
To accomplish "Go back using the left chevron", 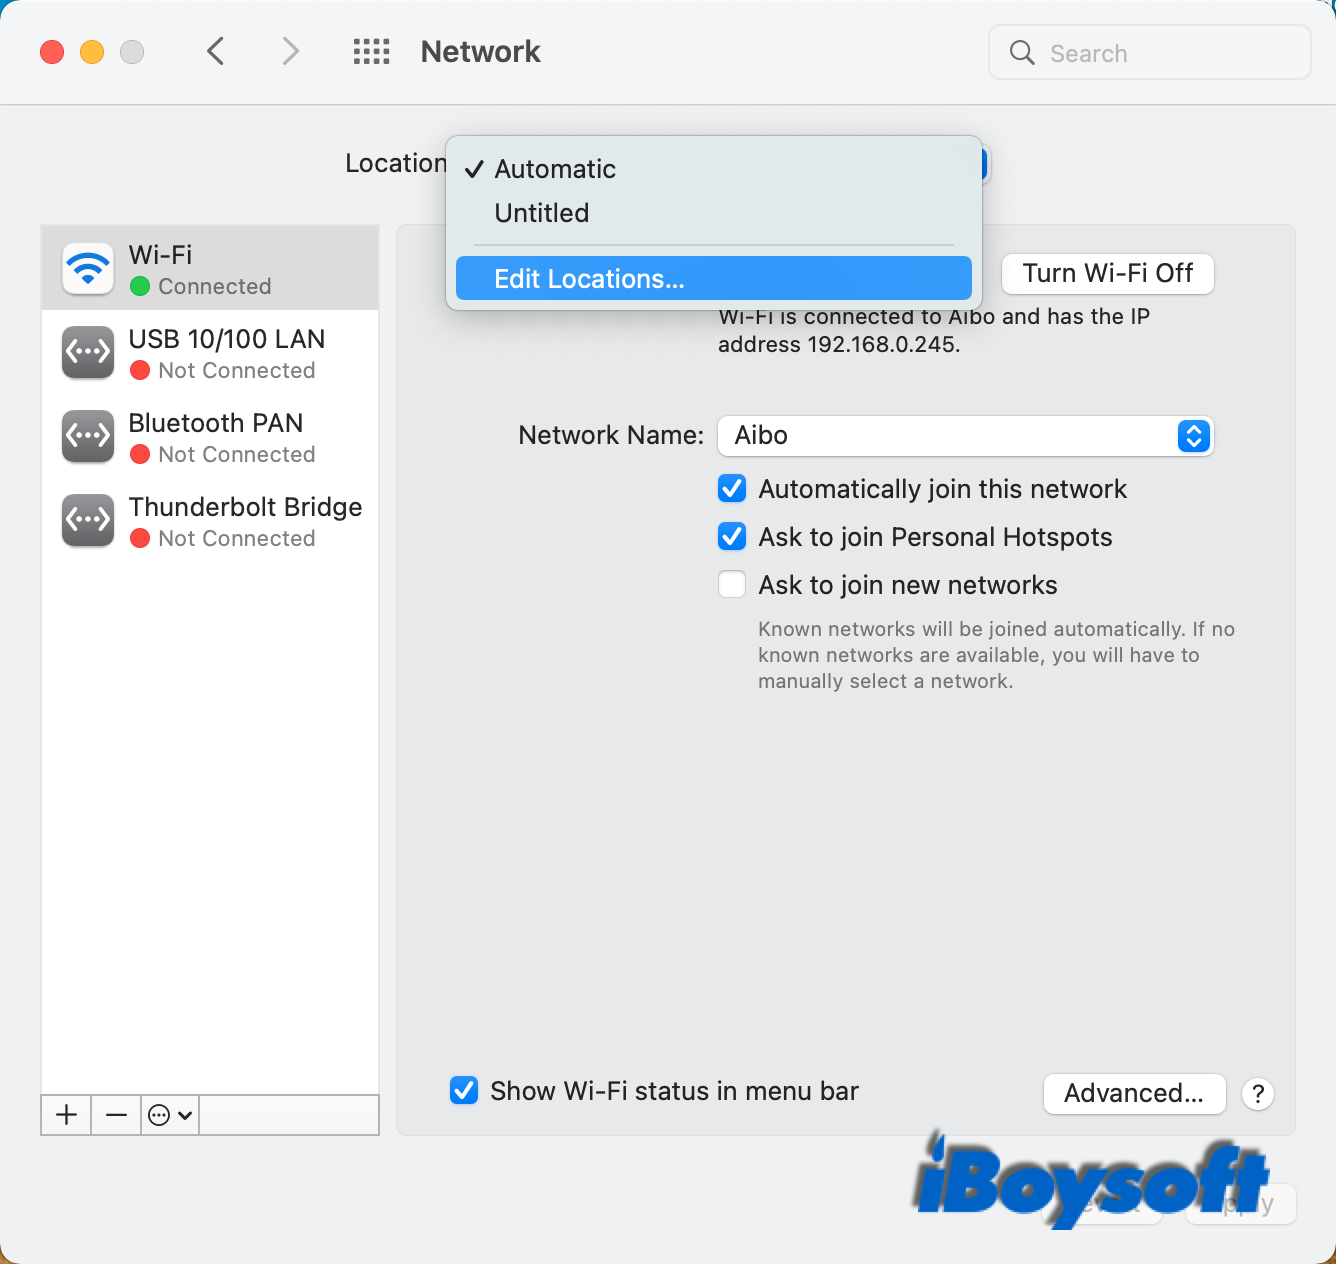I will click(x=215, y=51).
